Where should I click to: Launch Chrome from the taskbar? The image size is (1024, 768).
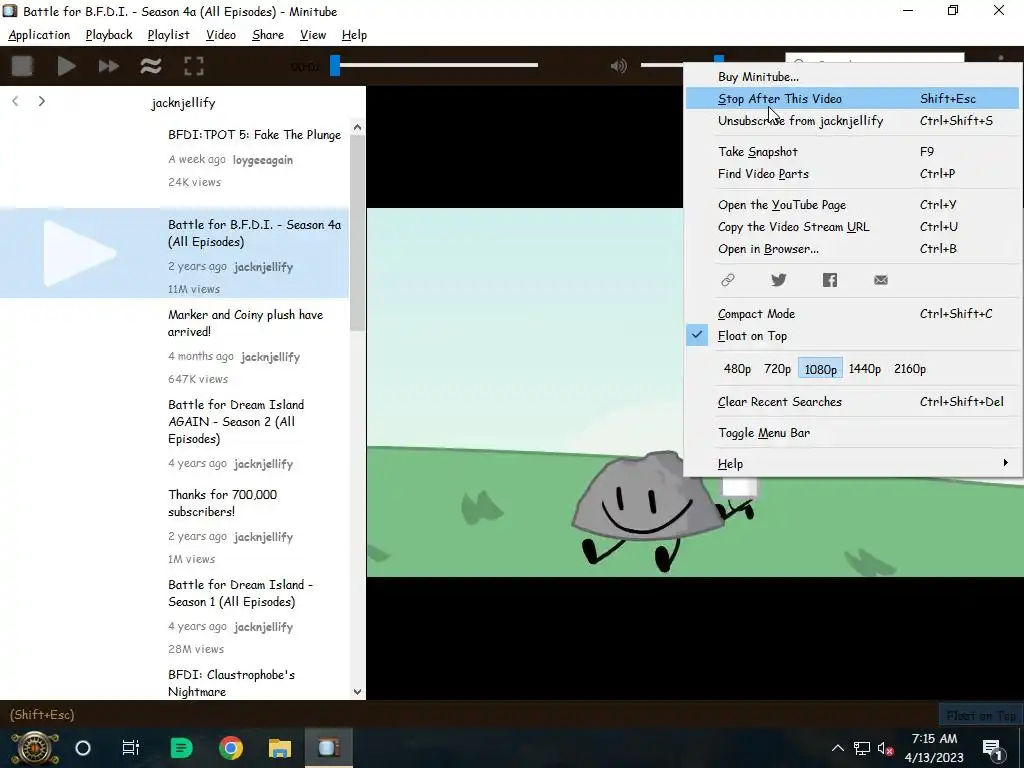click(x=231, y=748)
